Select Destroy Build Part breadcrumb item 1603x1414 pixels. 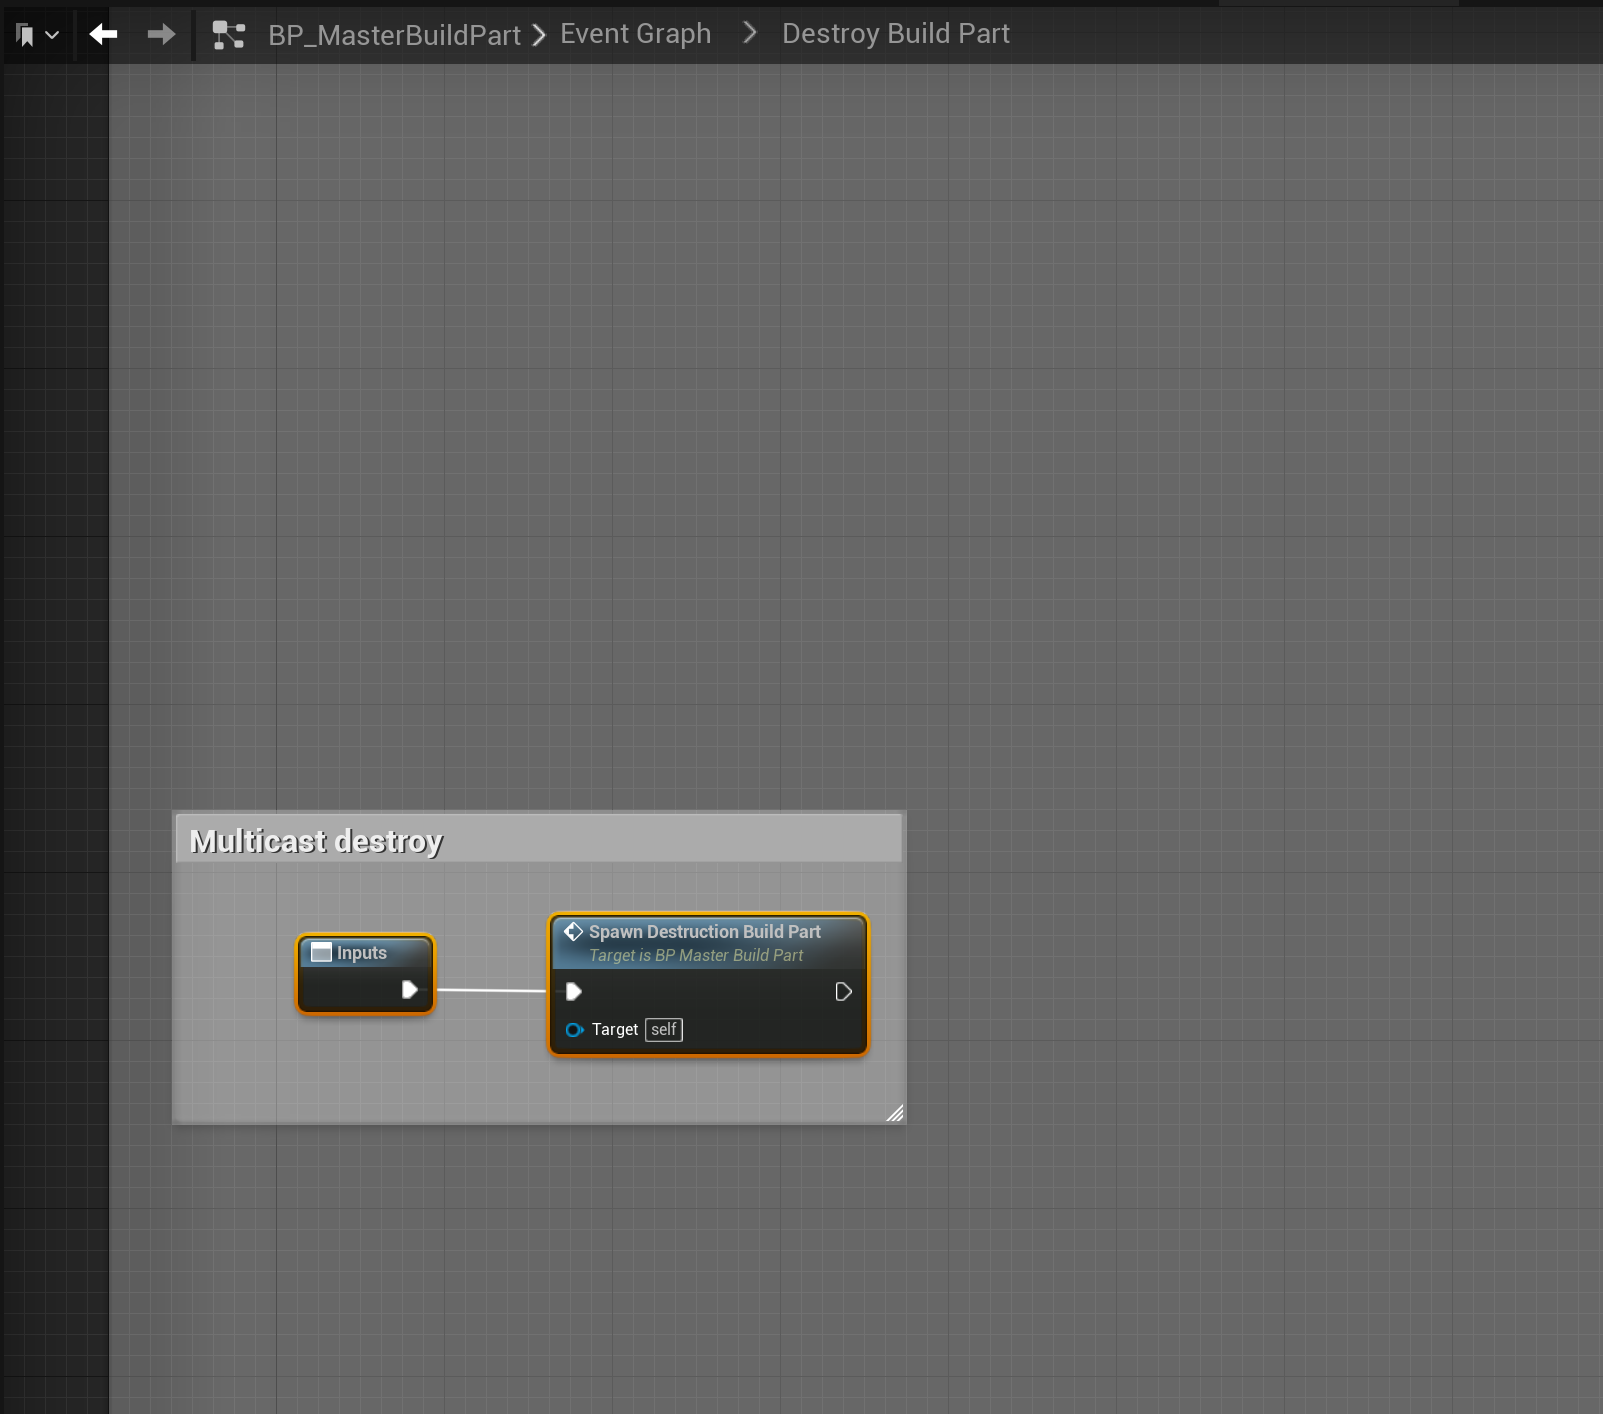[x=895, y=34]
